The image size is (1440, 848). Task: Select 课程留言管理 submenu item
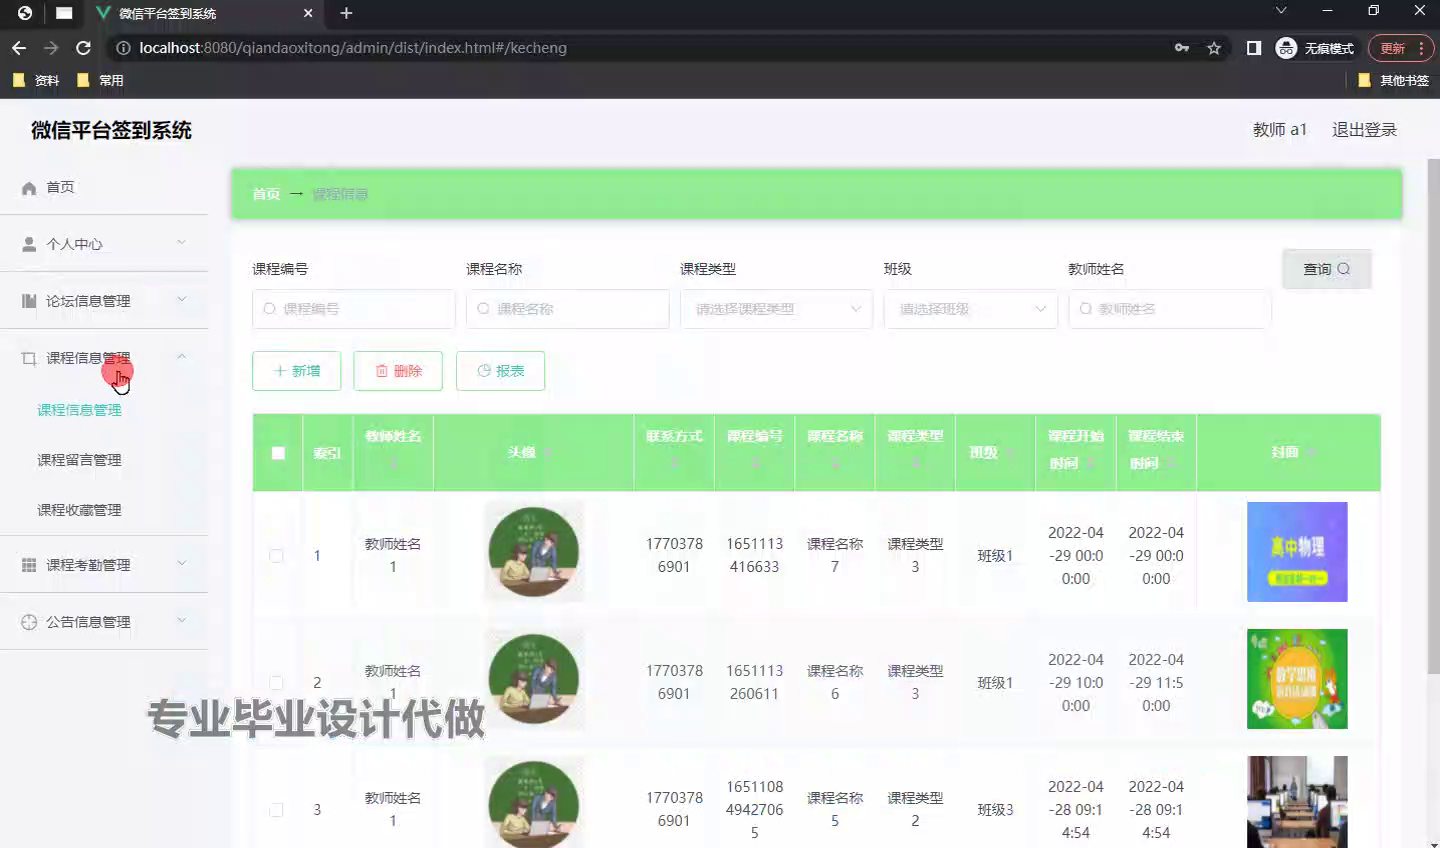coord(79,460)
